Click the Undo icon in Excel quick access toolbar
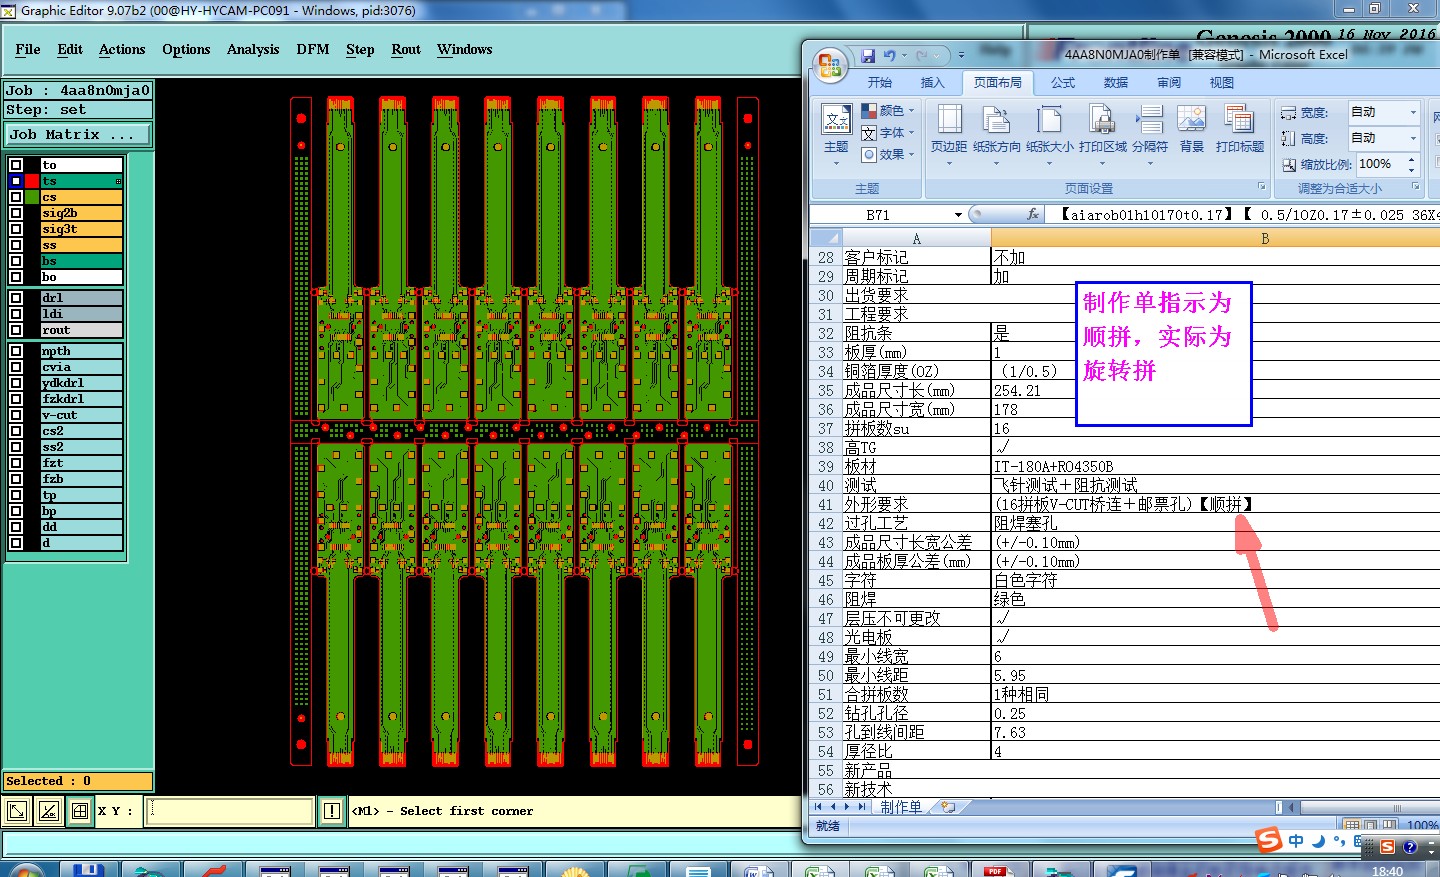This screenshot has width=1440, height=877. tap(889, 55)
